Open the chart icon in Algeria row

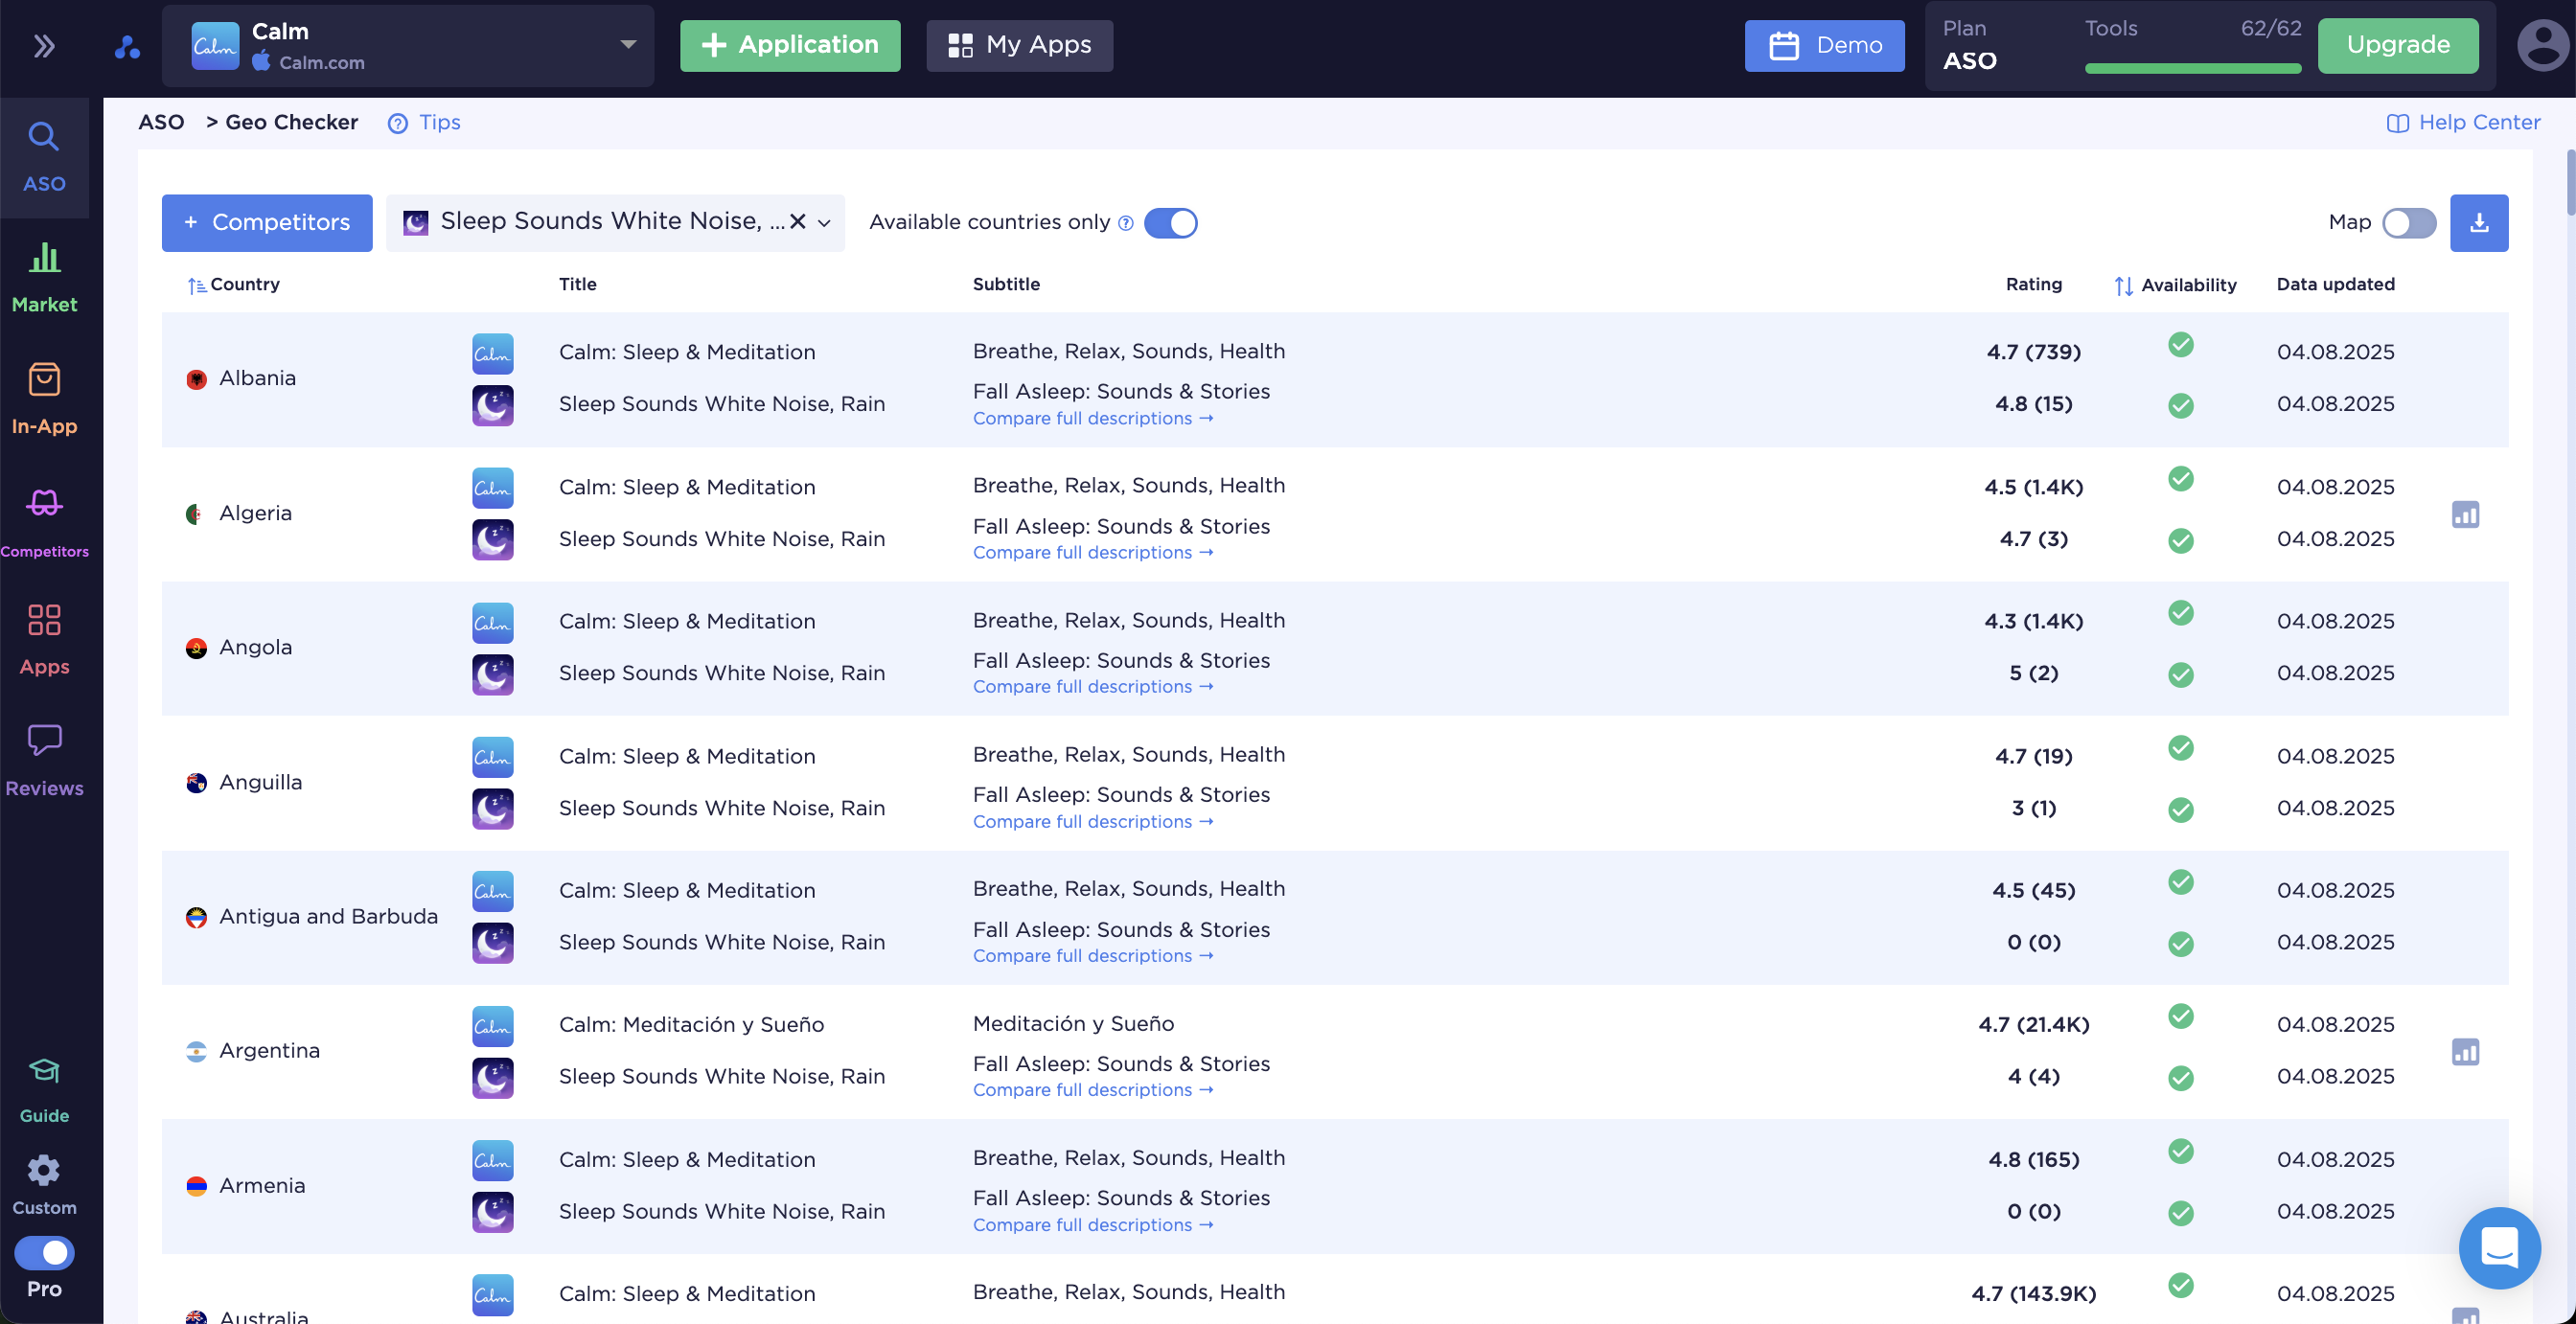[x=2465, y=514]
